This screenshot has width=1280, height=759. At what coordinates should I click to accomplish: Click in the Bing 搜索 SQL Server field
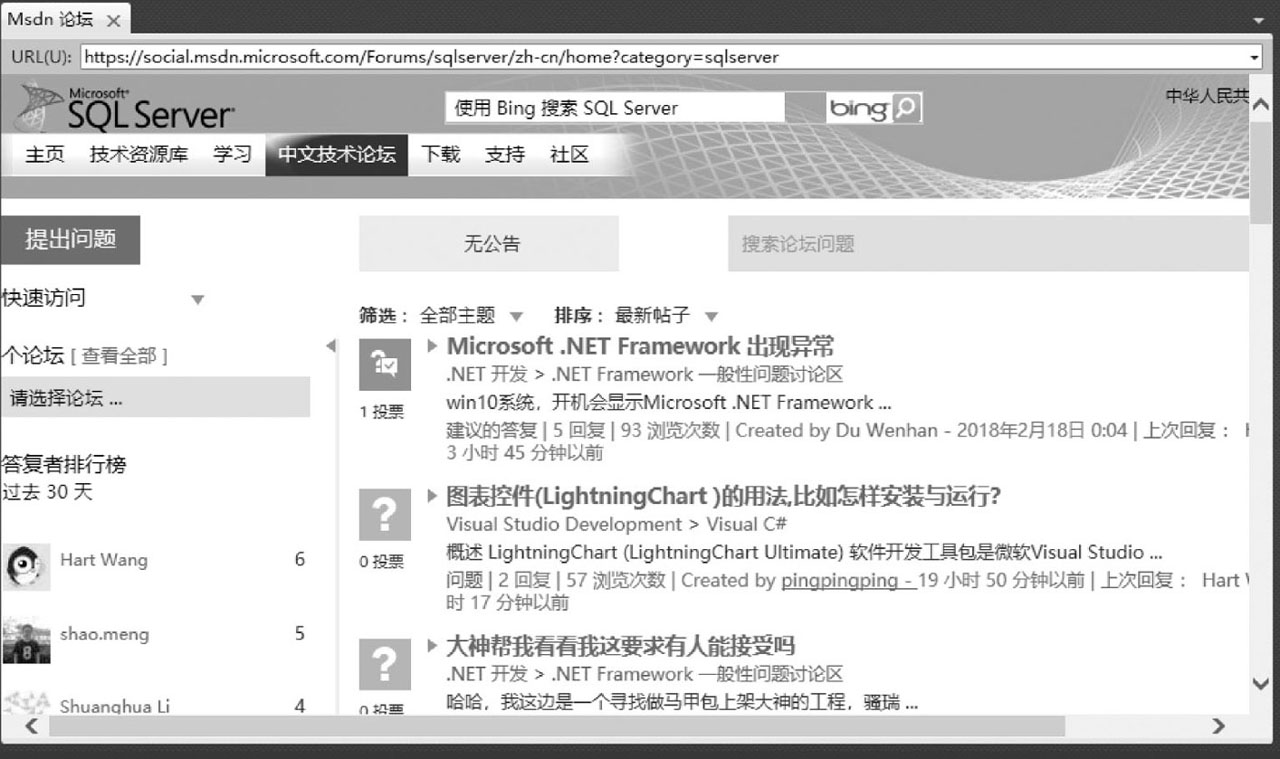(615, 108)
